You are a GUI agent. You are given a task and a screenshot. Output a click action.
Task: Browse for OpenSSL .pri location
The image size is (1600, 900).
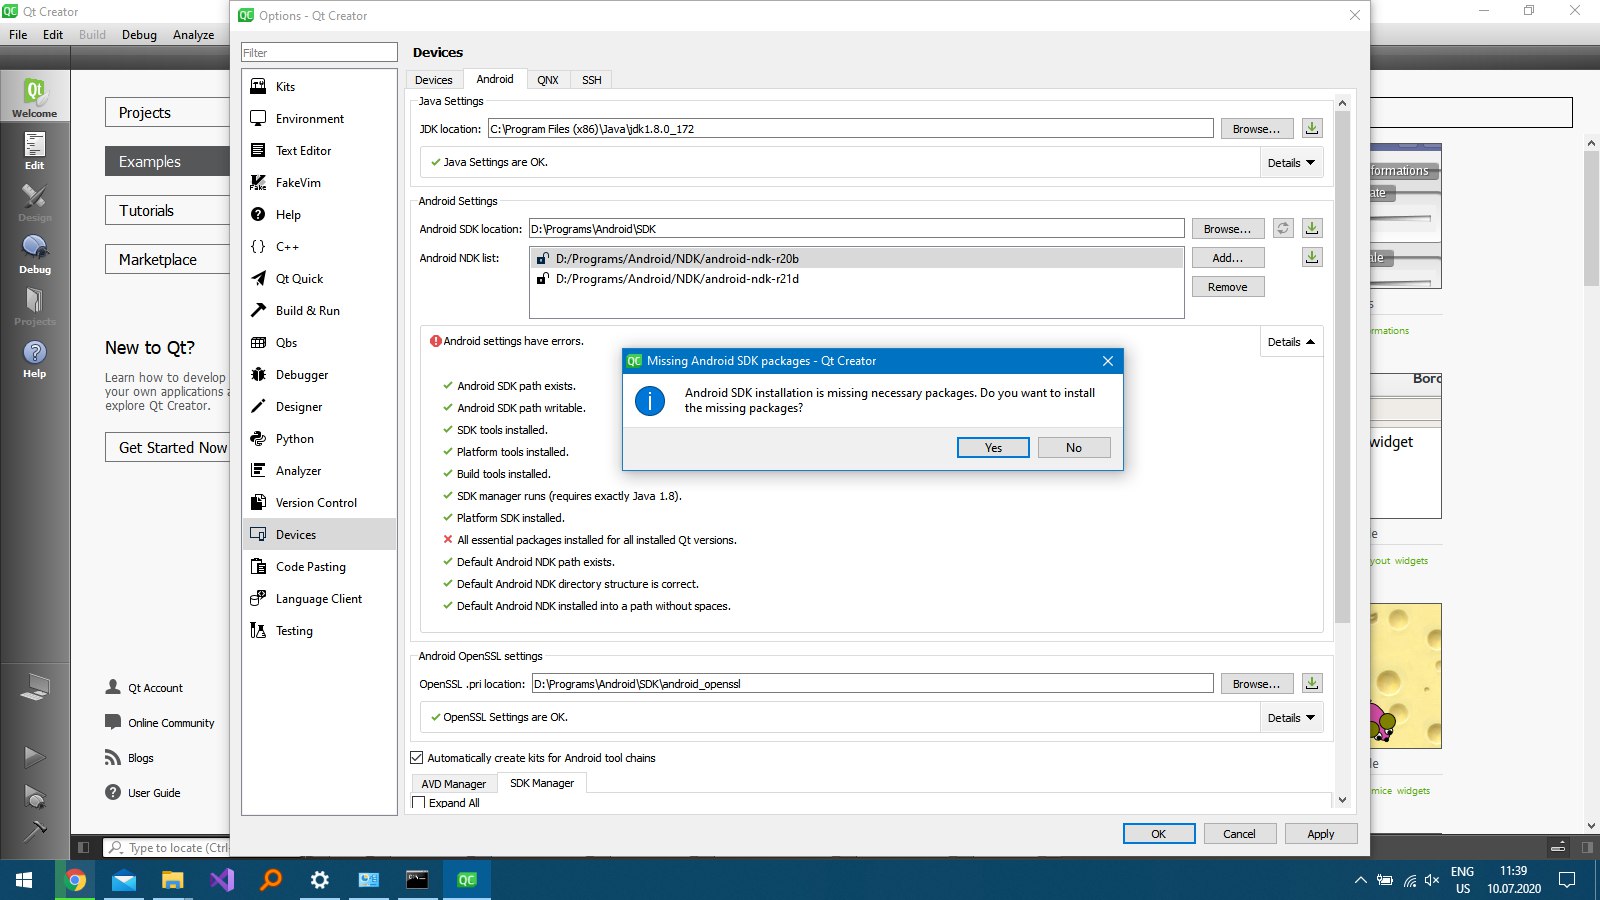point(1256,684)
